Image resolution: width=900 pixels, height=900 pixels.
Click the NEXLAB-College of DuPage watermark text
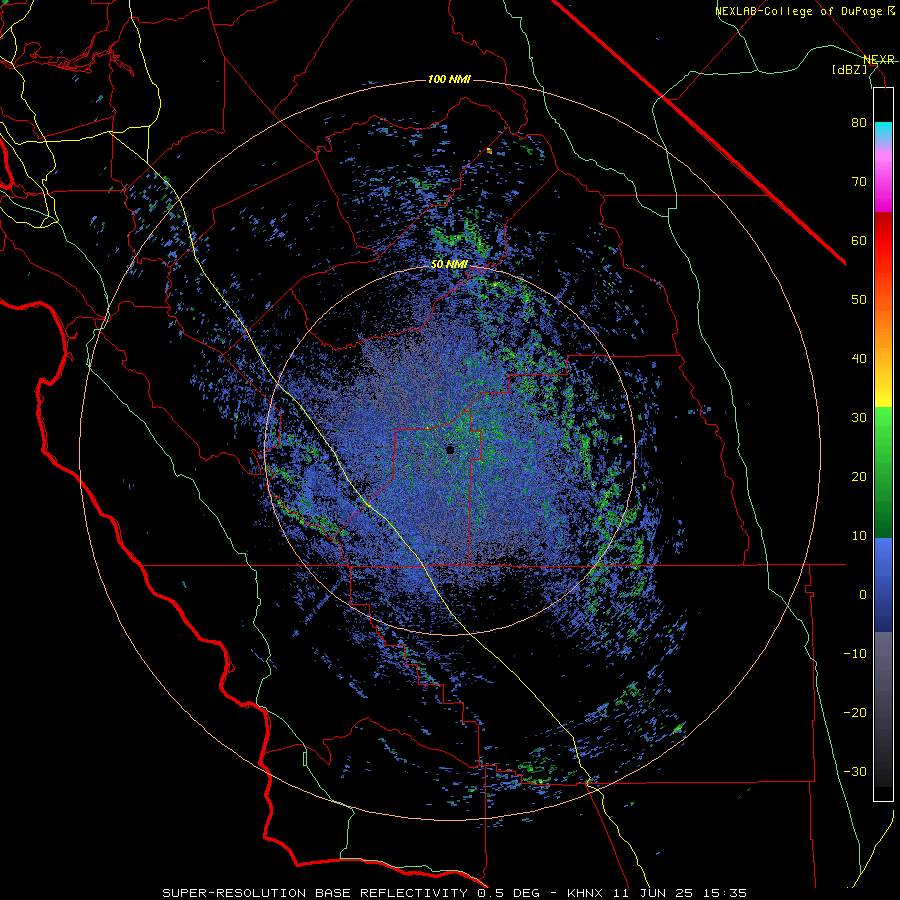click(x=804, y=11)
